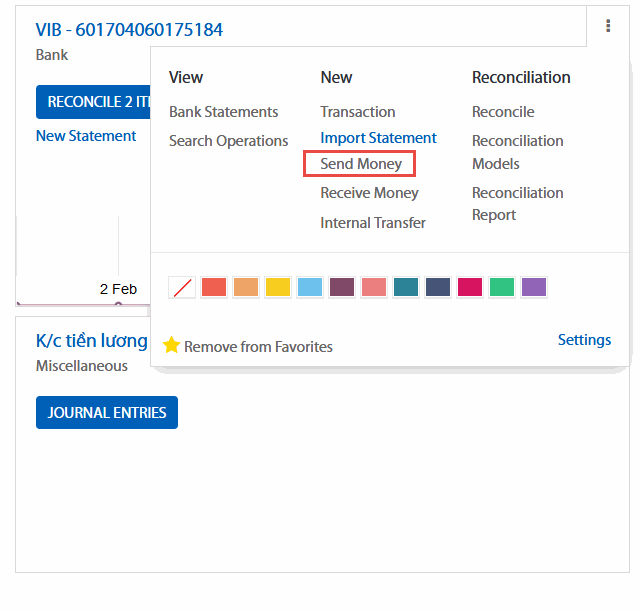Open Import Statement from New column
The height and width of the screenshot is (613, 641).
point(378,138)
